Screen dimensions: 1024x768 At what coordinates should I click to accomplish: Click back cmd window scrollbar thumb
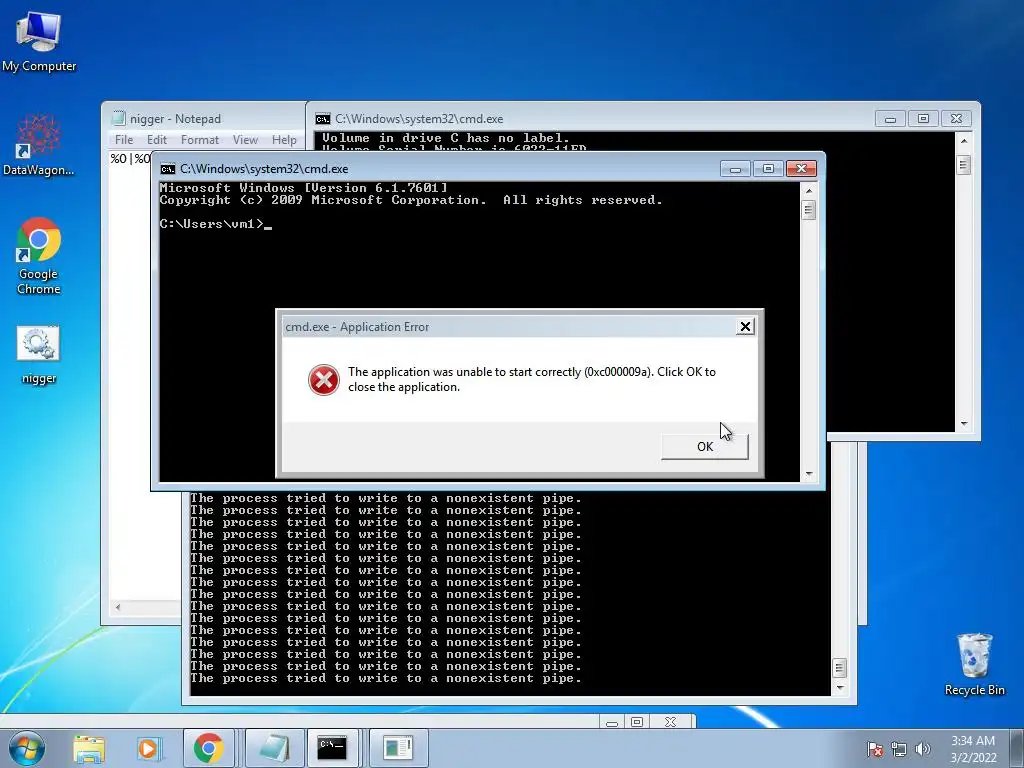[x=964, y=165]
